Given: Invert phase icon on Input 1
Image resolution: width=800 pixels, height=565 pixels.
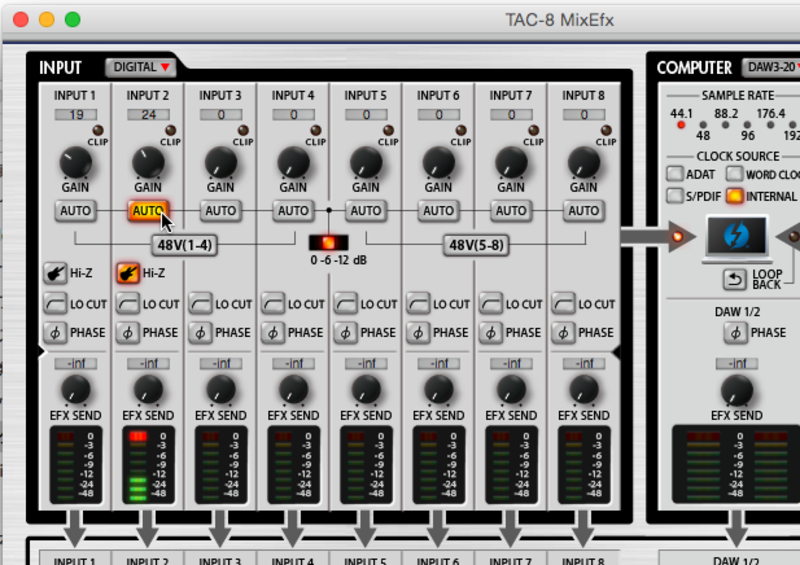Looking at the screenshot, I should tap(55, 333).
